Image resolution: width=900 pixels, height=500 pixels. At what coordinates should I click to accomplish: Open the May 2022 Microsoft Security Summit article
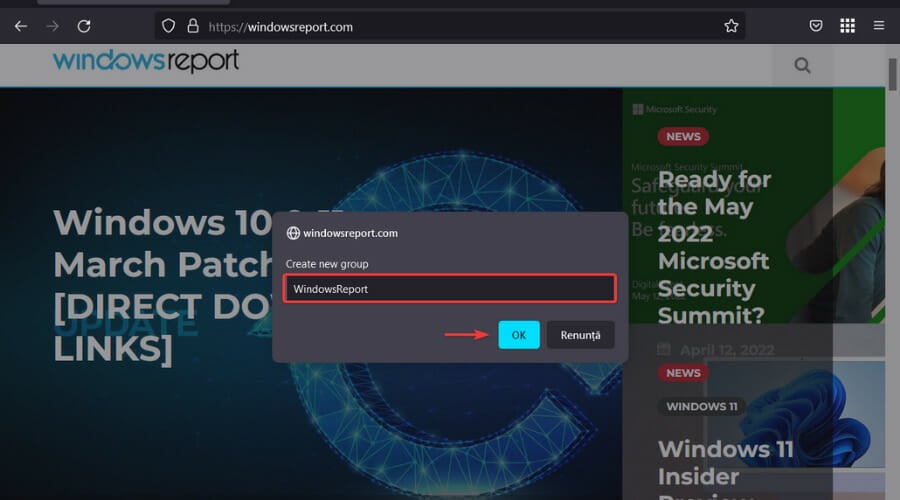coord(715,247)
